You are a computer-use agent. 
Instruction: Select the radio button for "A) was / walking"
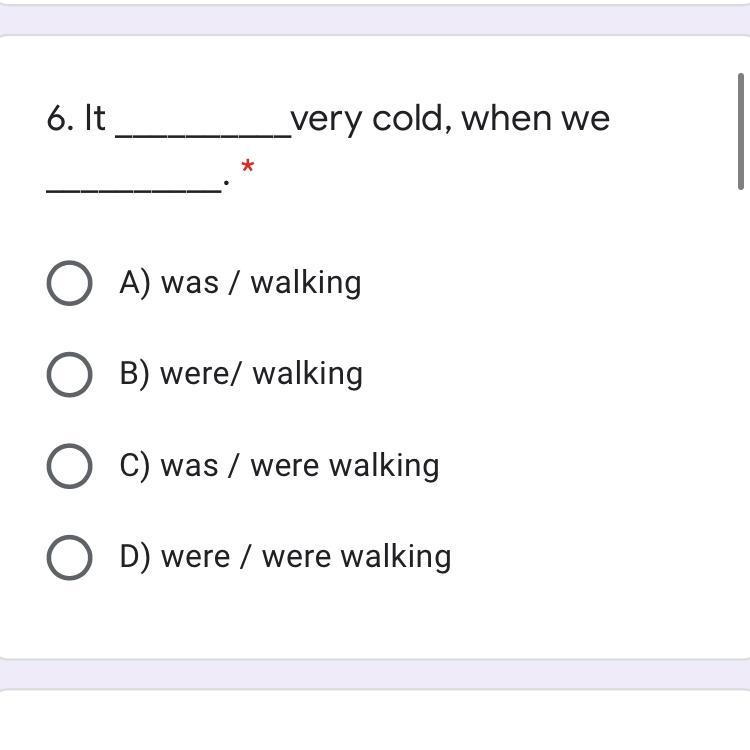69,283
